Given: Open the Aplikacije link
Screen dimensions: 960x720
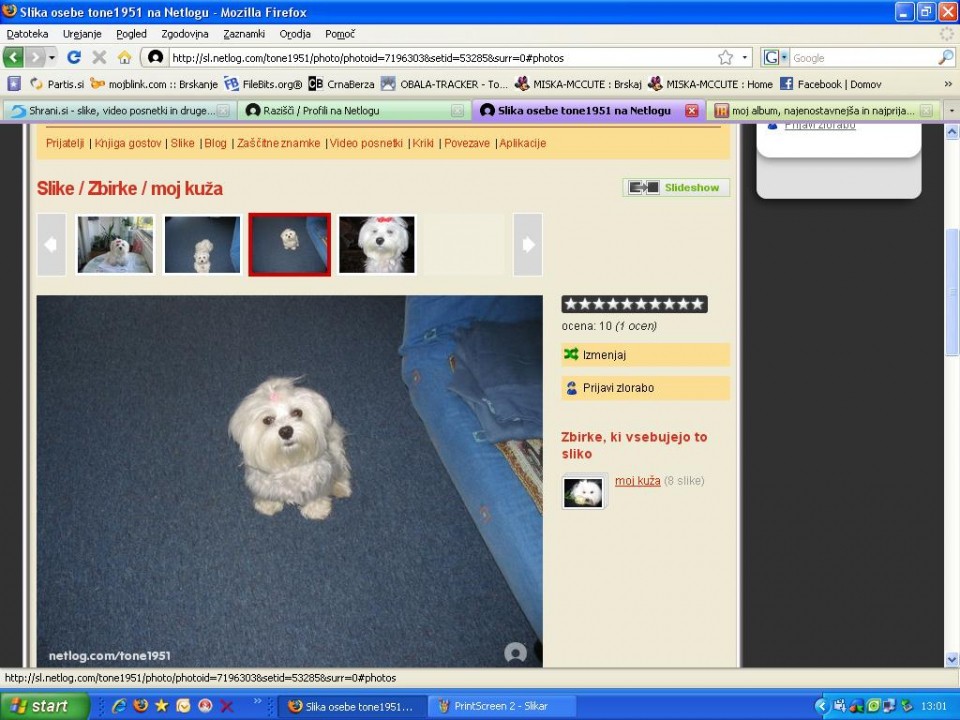Looking at the screenshot, I should (522, 143).
